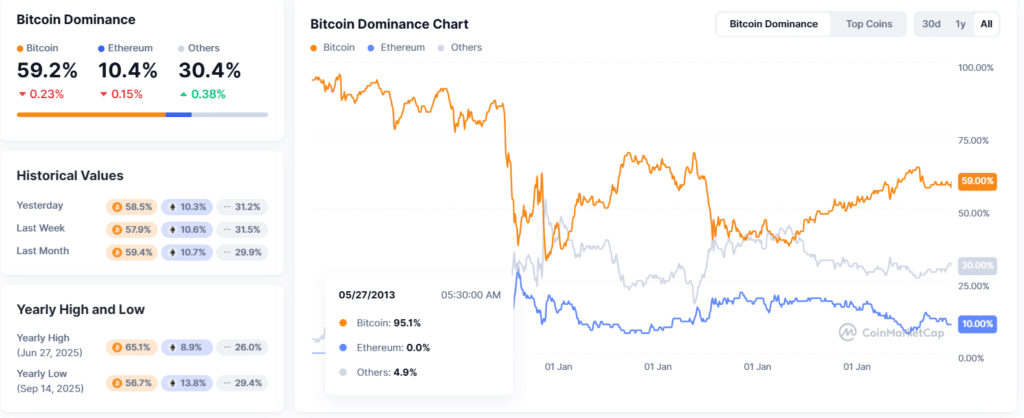Image resolution: width=1024 pixels, height=418 pixels.
Task: Click the 10.00% Ethereum axis label
Action: [976, 324]
